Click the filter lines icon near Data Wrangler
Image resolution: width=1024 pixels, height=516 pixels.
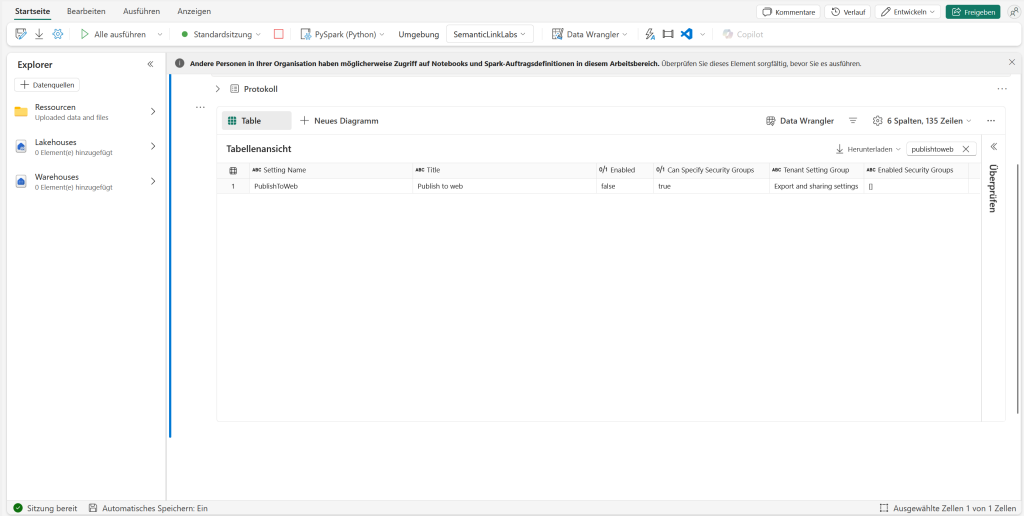tap(853, 121)
